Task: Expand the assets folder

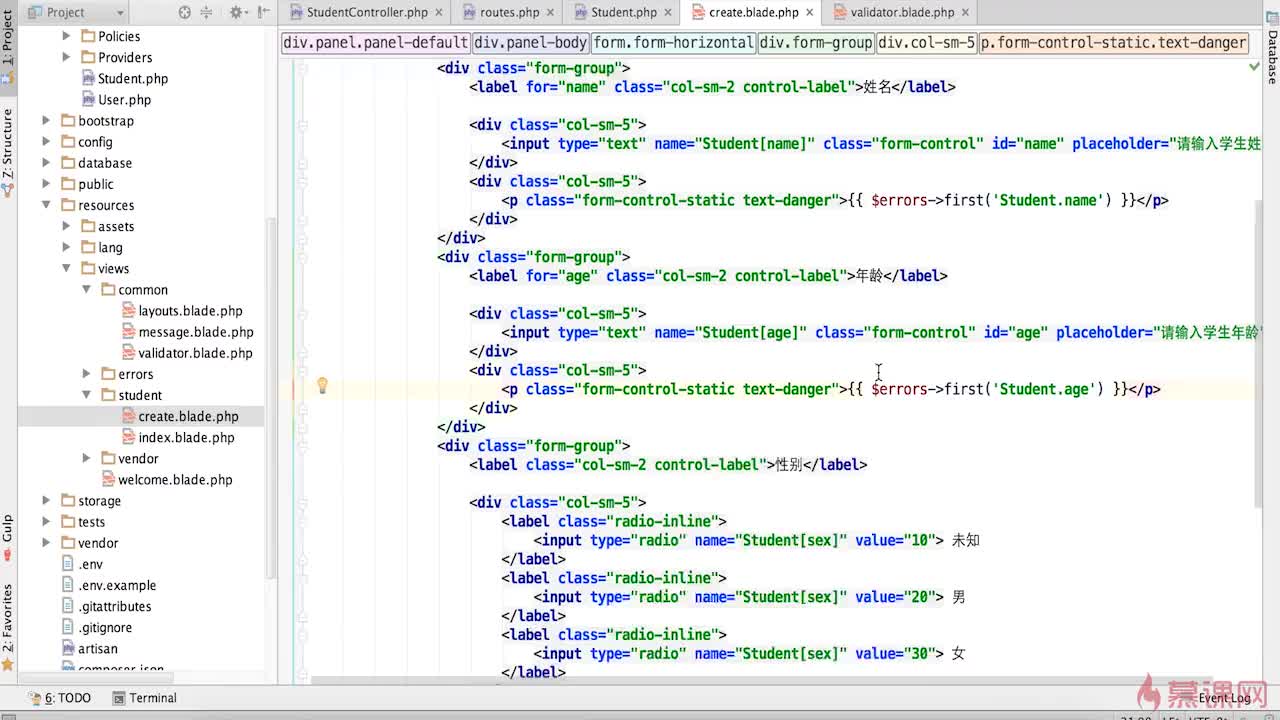Action: pos(66,226)
